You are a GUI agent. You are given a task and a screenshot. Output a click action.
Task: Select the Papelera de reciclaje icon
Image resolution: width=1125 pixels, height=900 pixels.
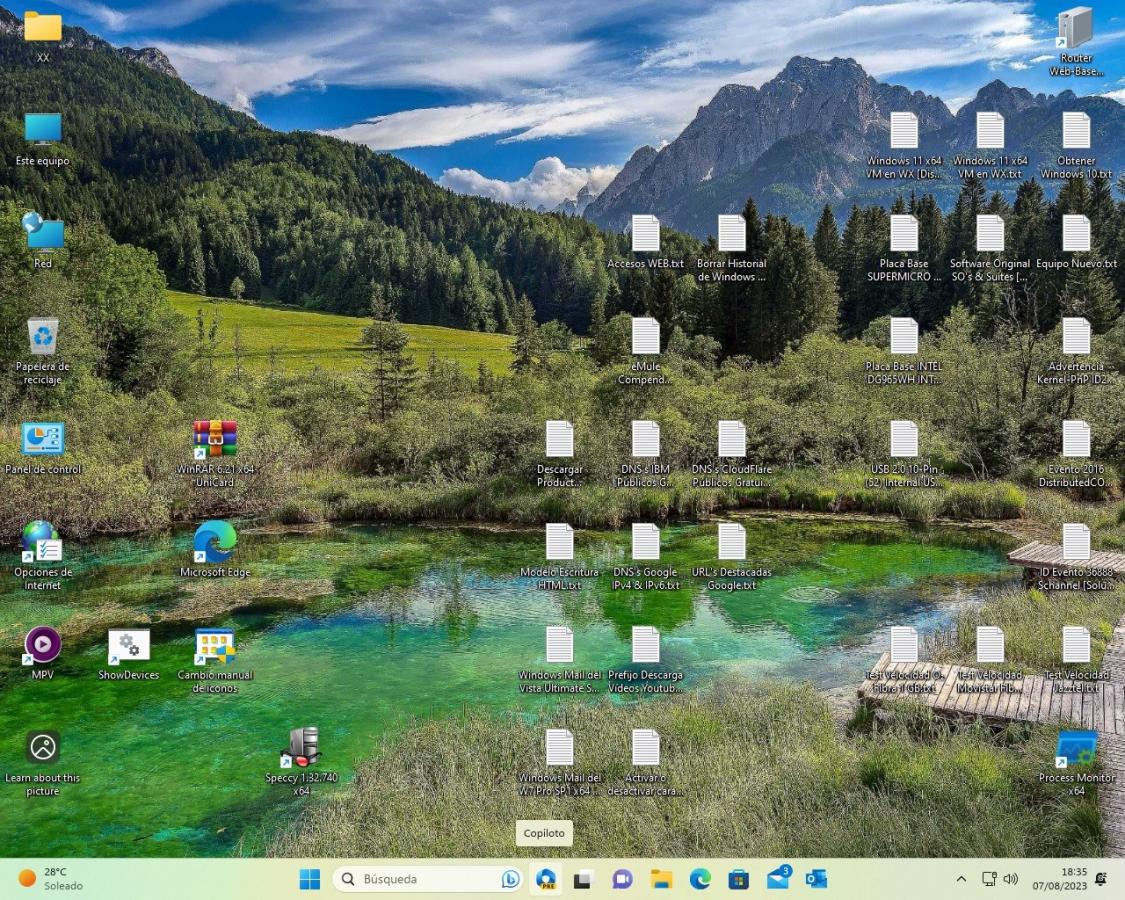[43, 337]
